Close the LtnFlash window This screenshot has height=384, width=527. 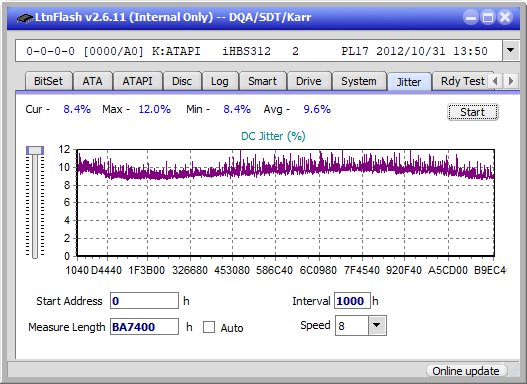point(505,17)
